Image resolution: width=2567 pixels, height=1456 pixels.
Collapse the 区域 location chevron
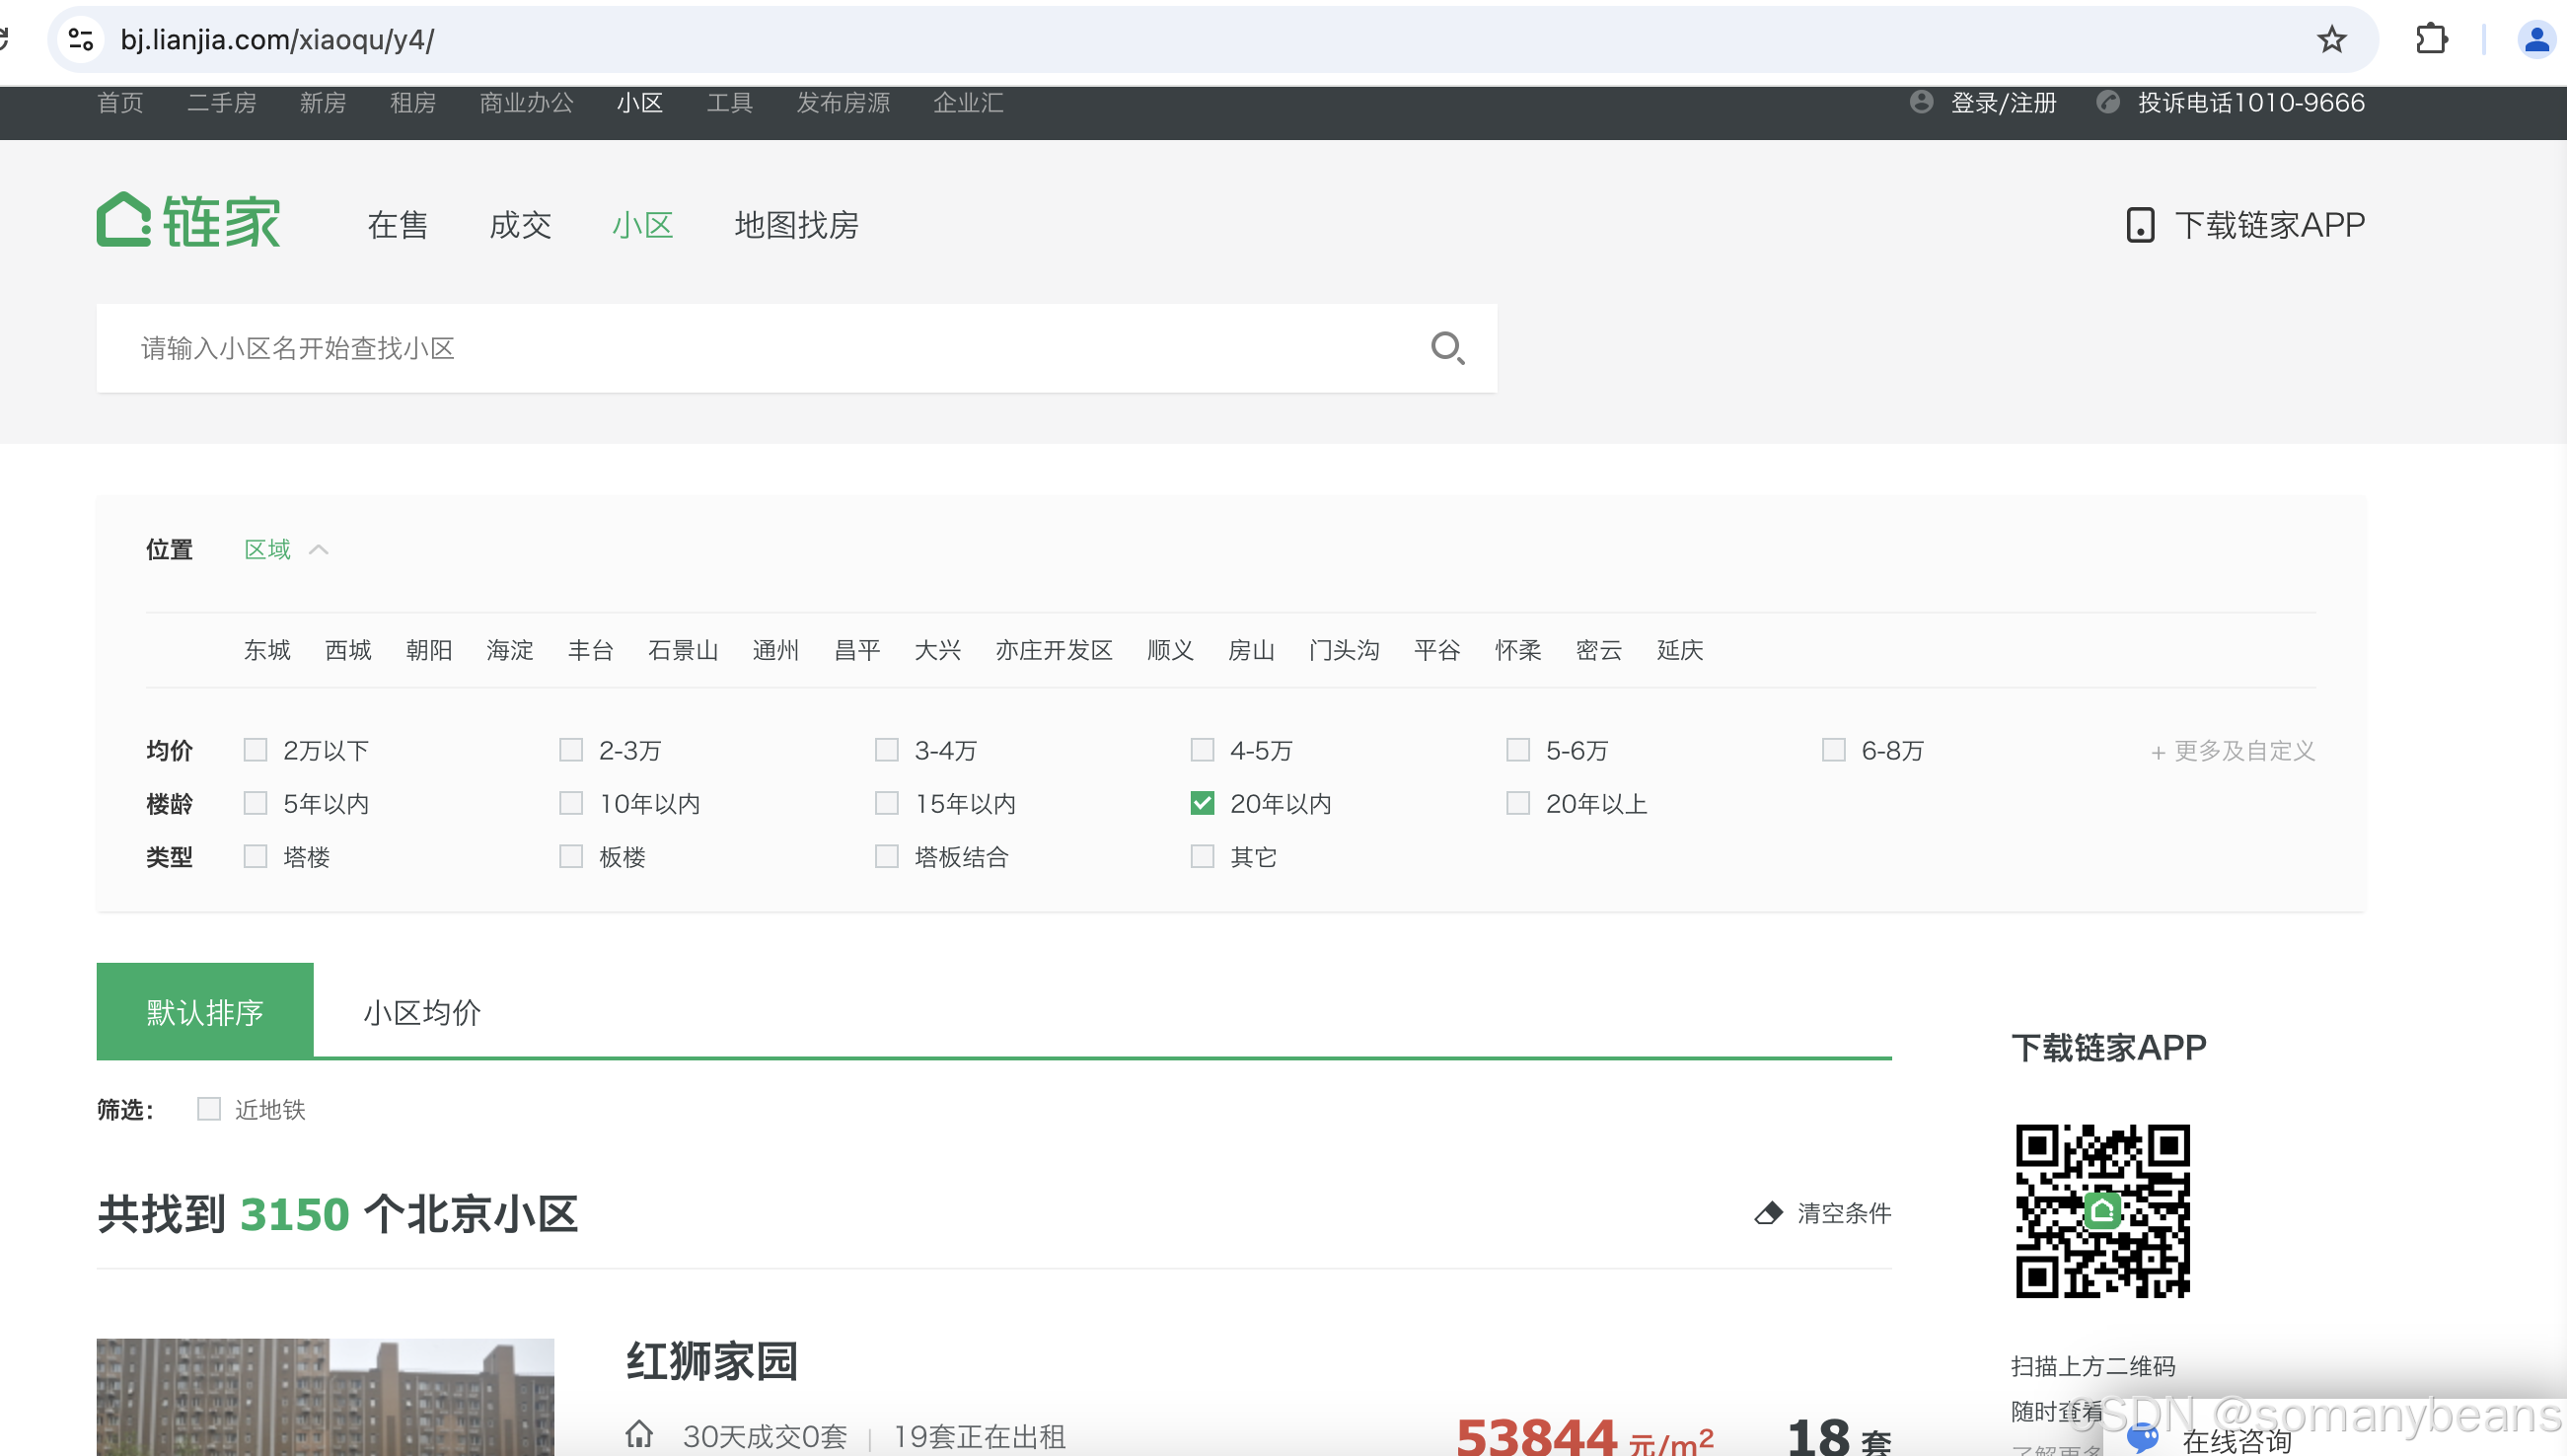(319, 550)
